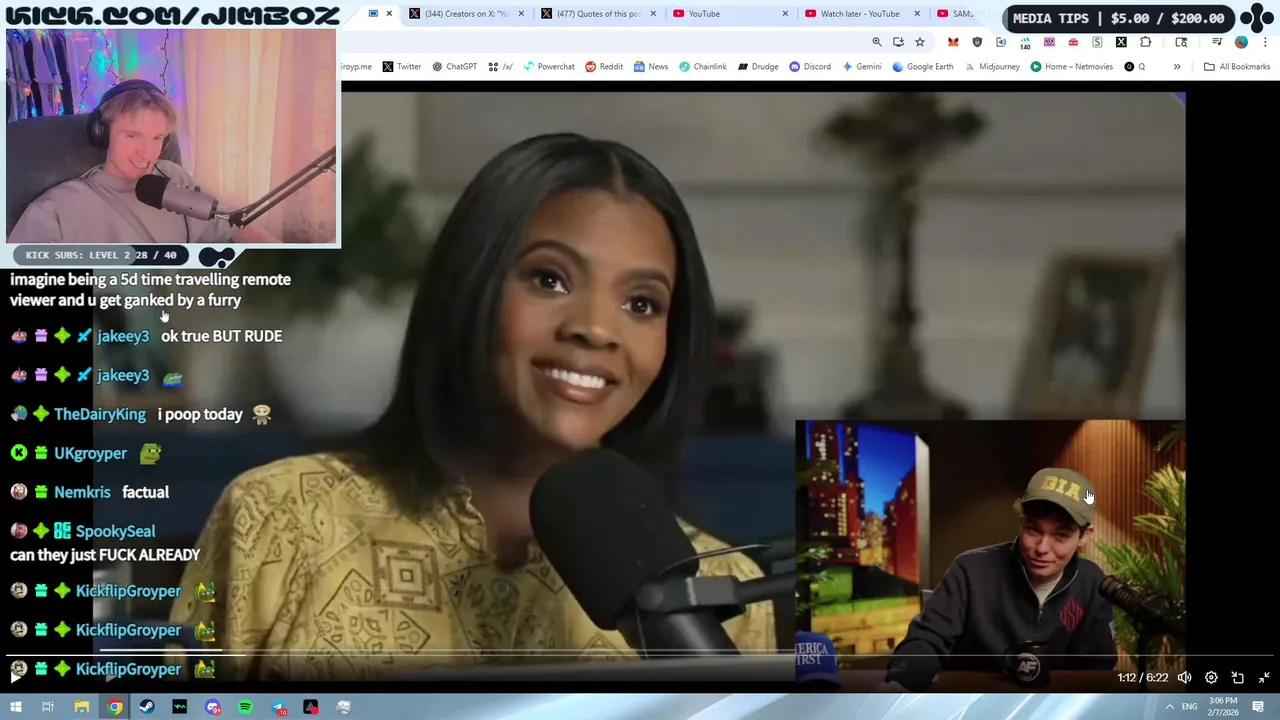This screenshot has width=1280, height=720.
Task: Open the /x/ bookmark
Action: pyautogui.click(x=501, y=67)
